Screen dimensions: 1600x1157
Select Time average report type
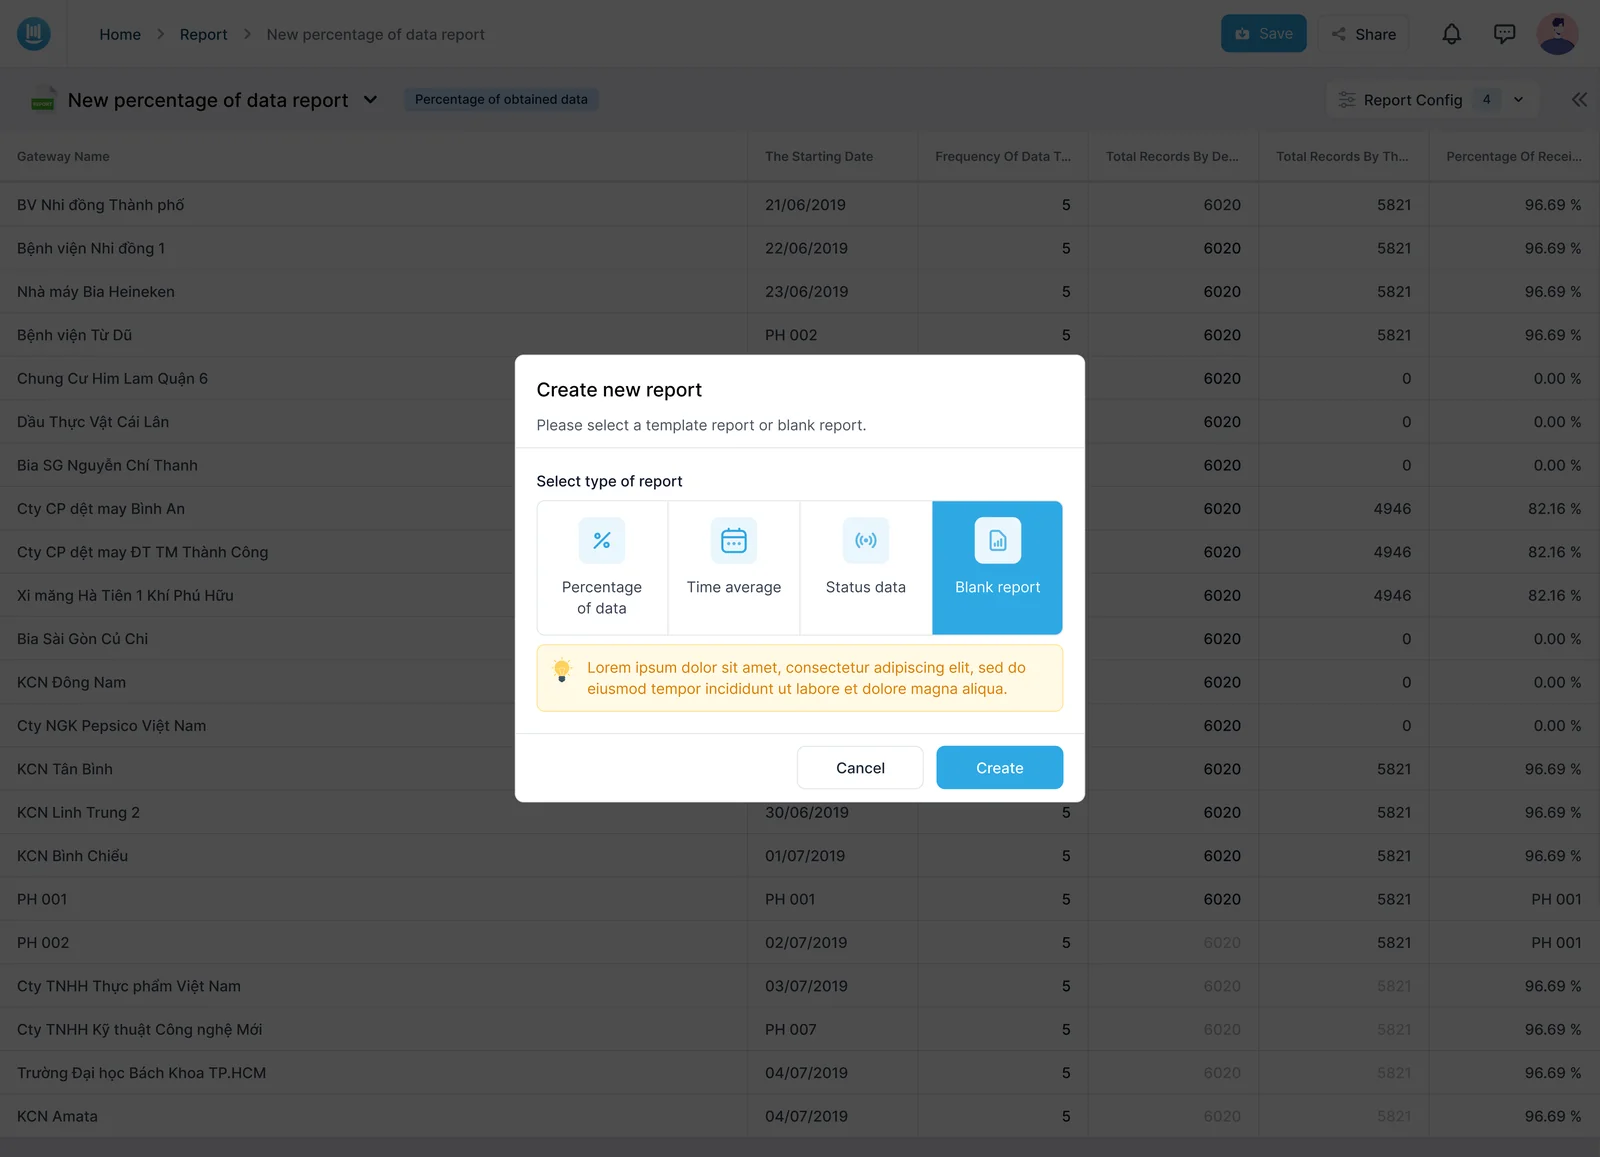tap(734, 568)
